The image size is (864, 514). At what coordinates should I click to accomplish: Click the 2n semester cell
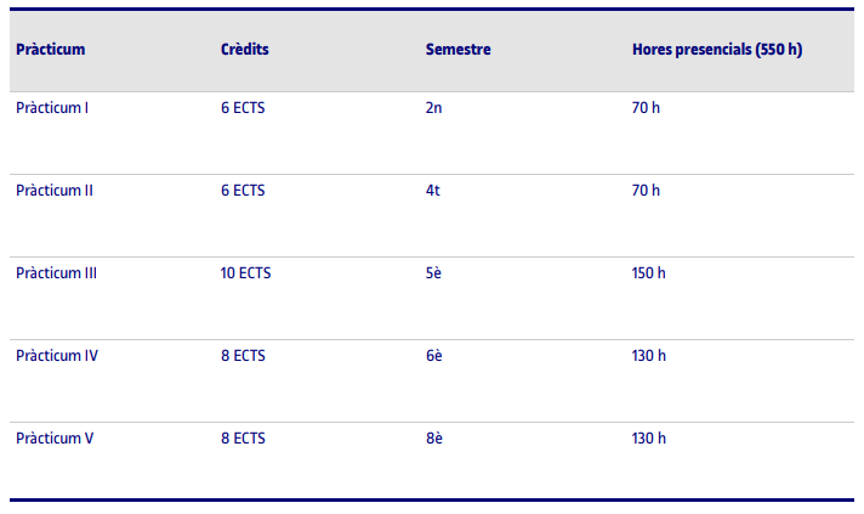[x=433, y=108]
